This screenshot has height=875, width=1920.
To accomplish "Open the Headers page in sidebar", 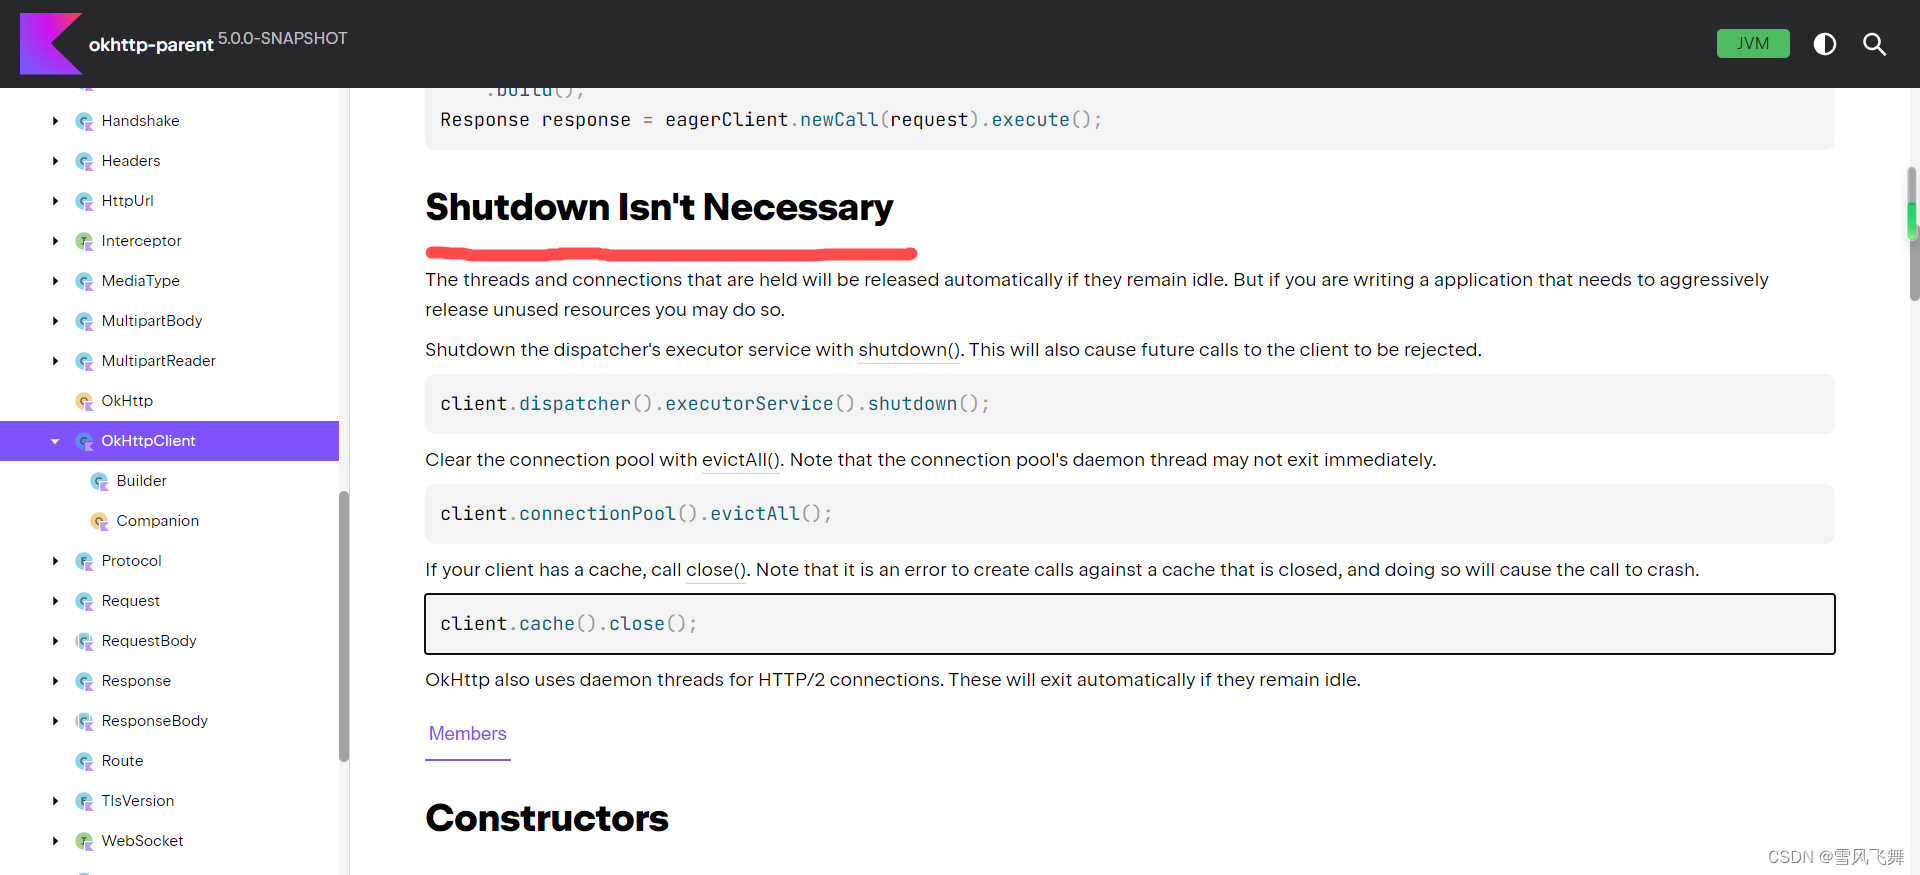I will click(x=131, y=161).
